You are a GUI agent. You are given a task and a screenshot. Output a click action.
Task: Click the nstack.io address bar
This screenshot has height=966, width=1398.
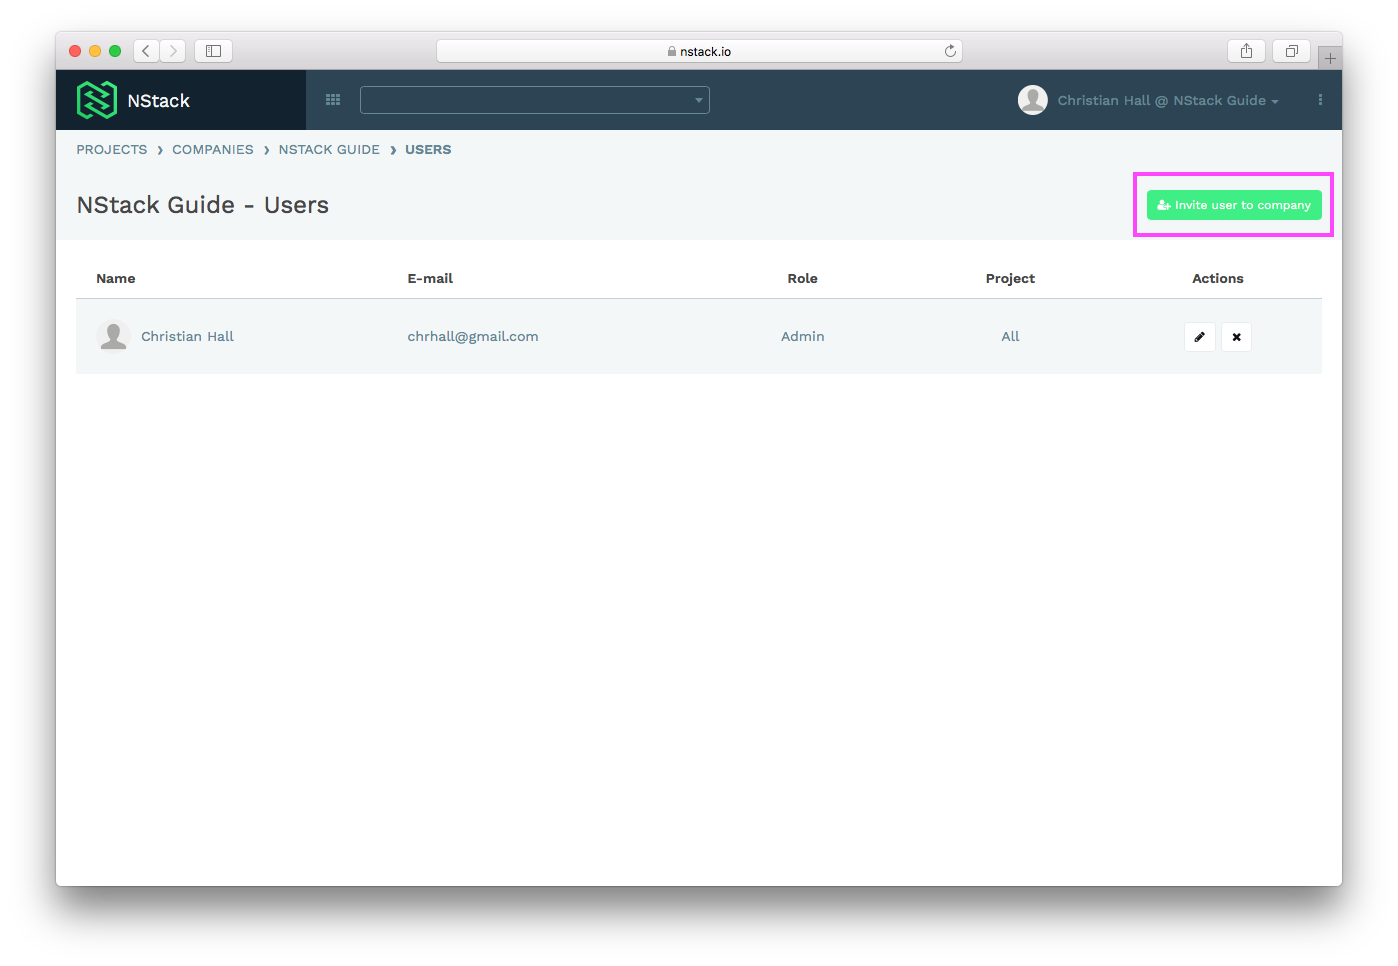699,51
